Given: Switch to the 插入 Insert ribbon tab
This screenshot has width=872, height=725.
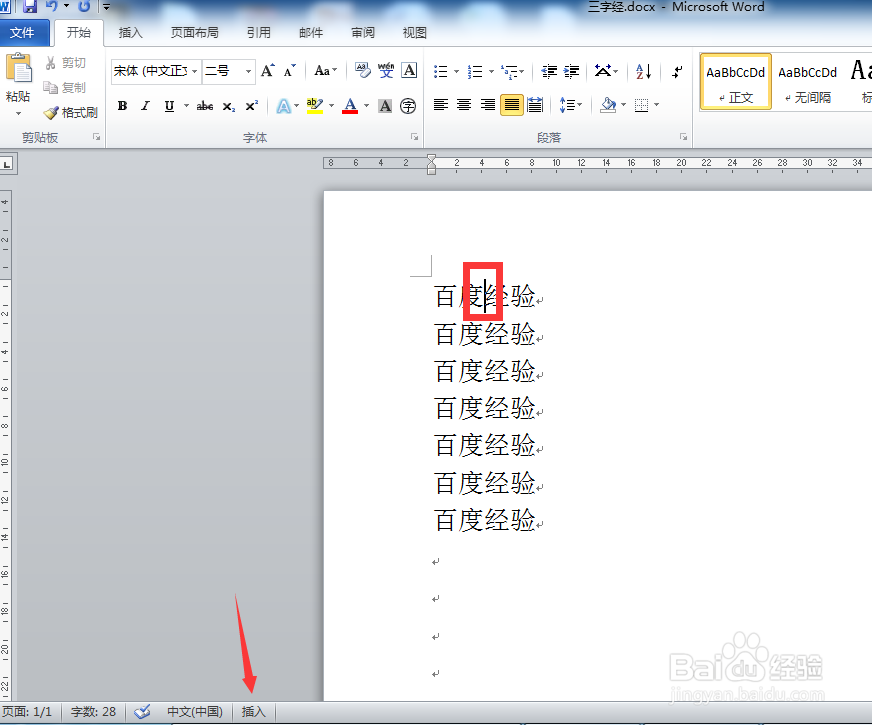Looking at the screenshot, I should click(x=131, y=33).
